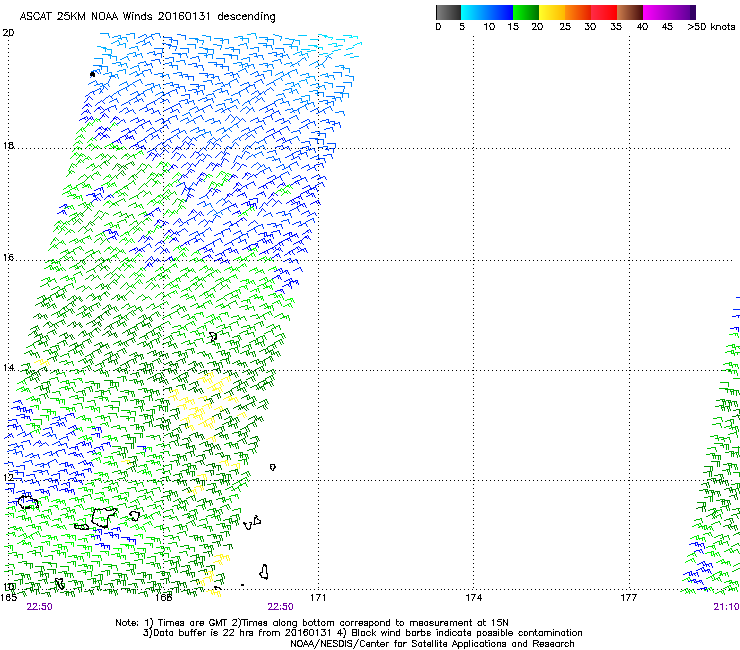Click the longitude label '174'

click(473, 598)
